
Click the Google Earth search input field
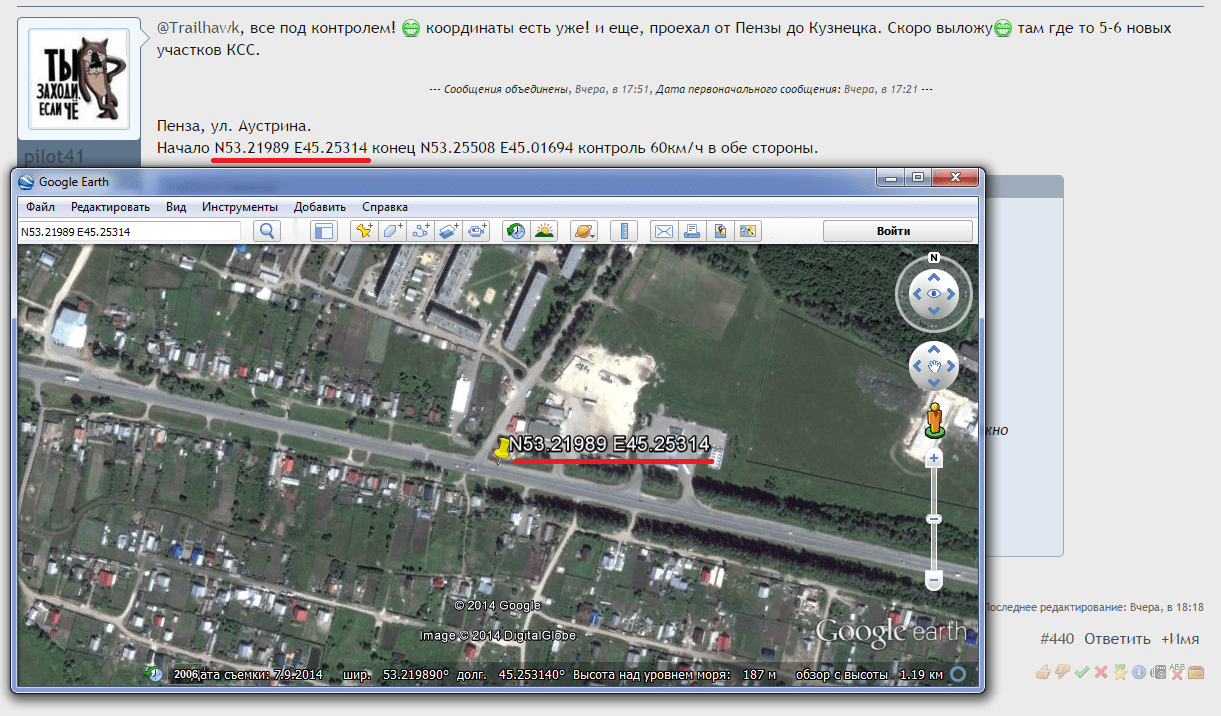point(129,231)
